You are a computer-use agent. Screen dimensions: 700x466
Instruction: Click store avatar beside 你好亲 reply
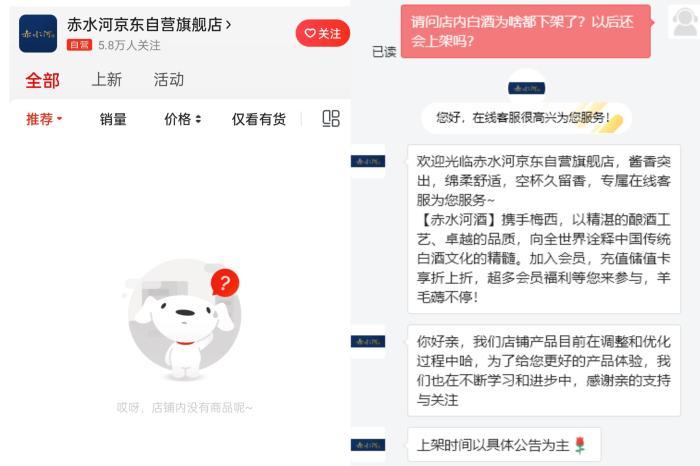coord(368,342)
